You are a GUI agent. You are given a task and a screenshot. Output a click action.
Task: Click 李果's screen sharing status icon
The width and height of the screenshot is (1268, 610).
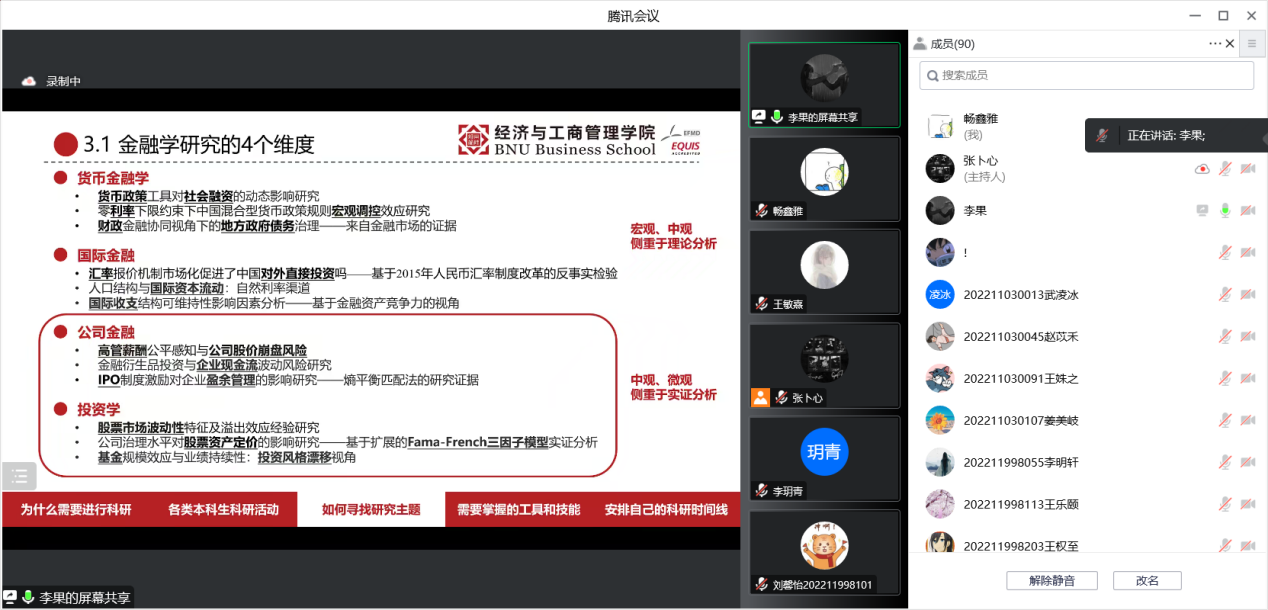pyautogui.click(x=1202, y=211)
